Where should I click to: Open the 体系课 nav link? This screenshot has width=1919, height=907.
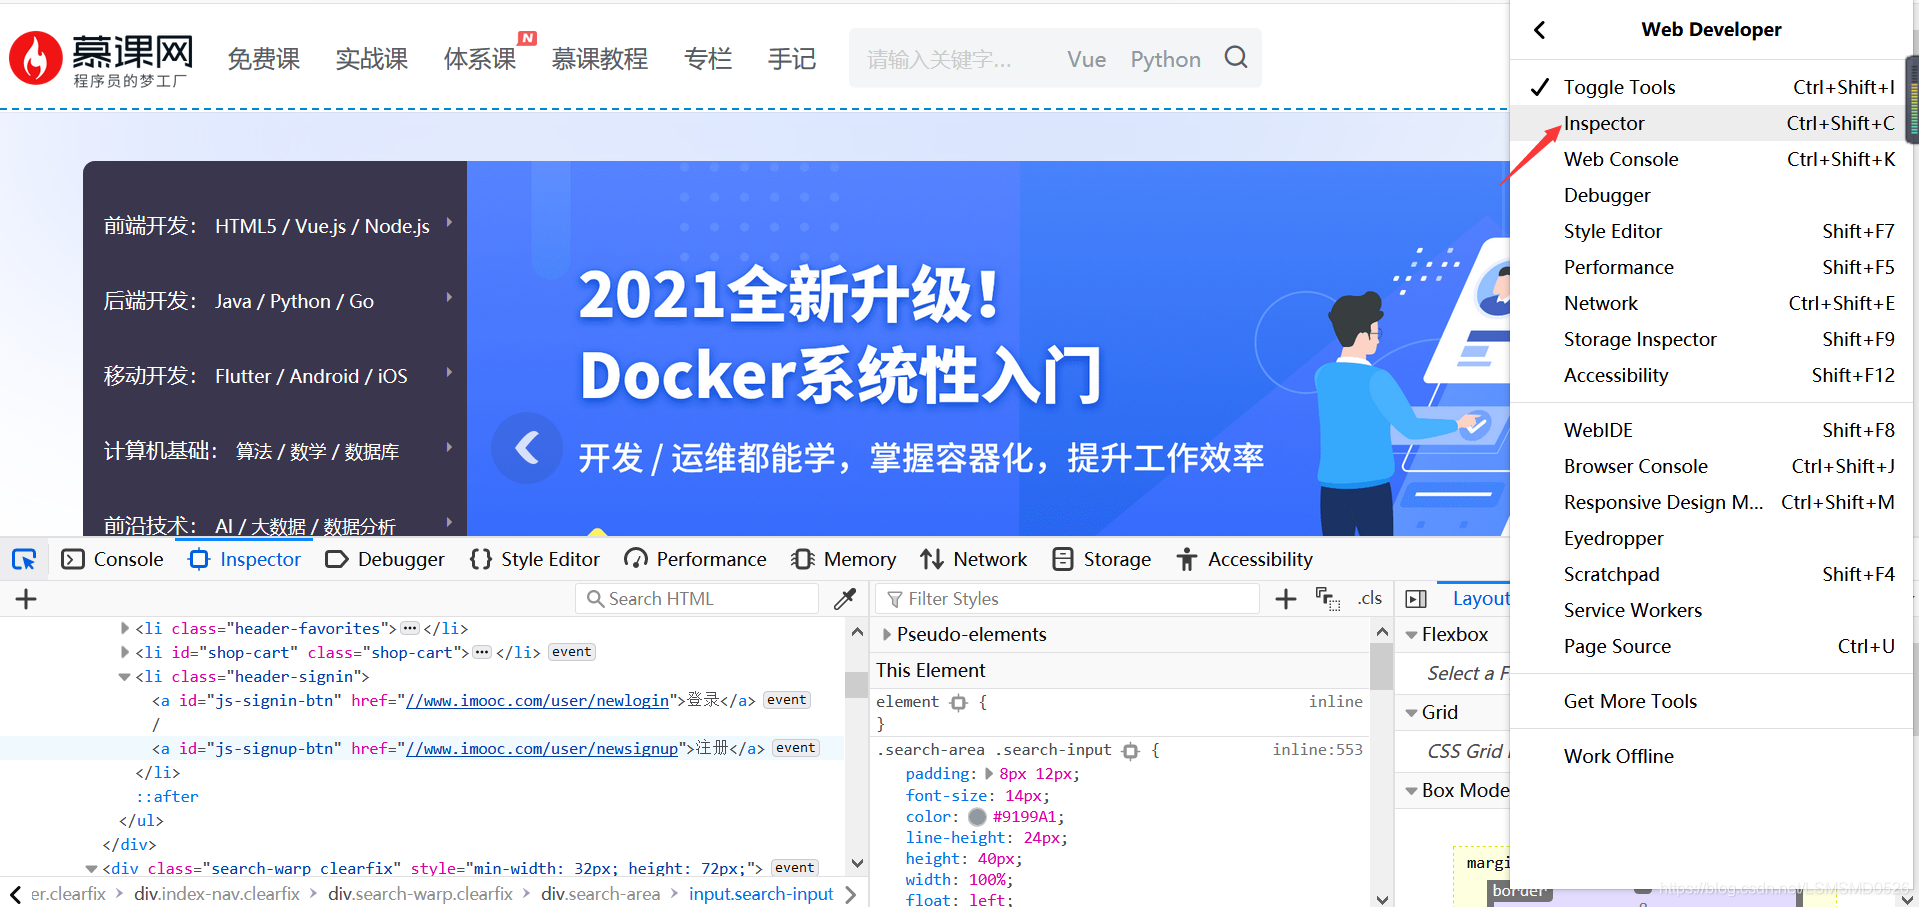point(480,59)
